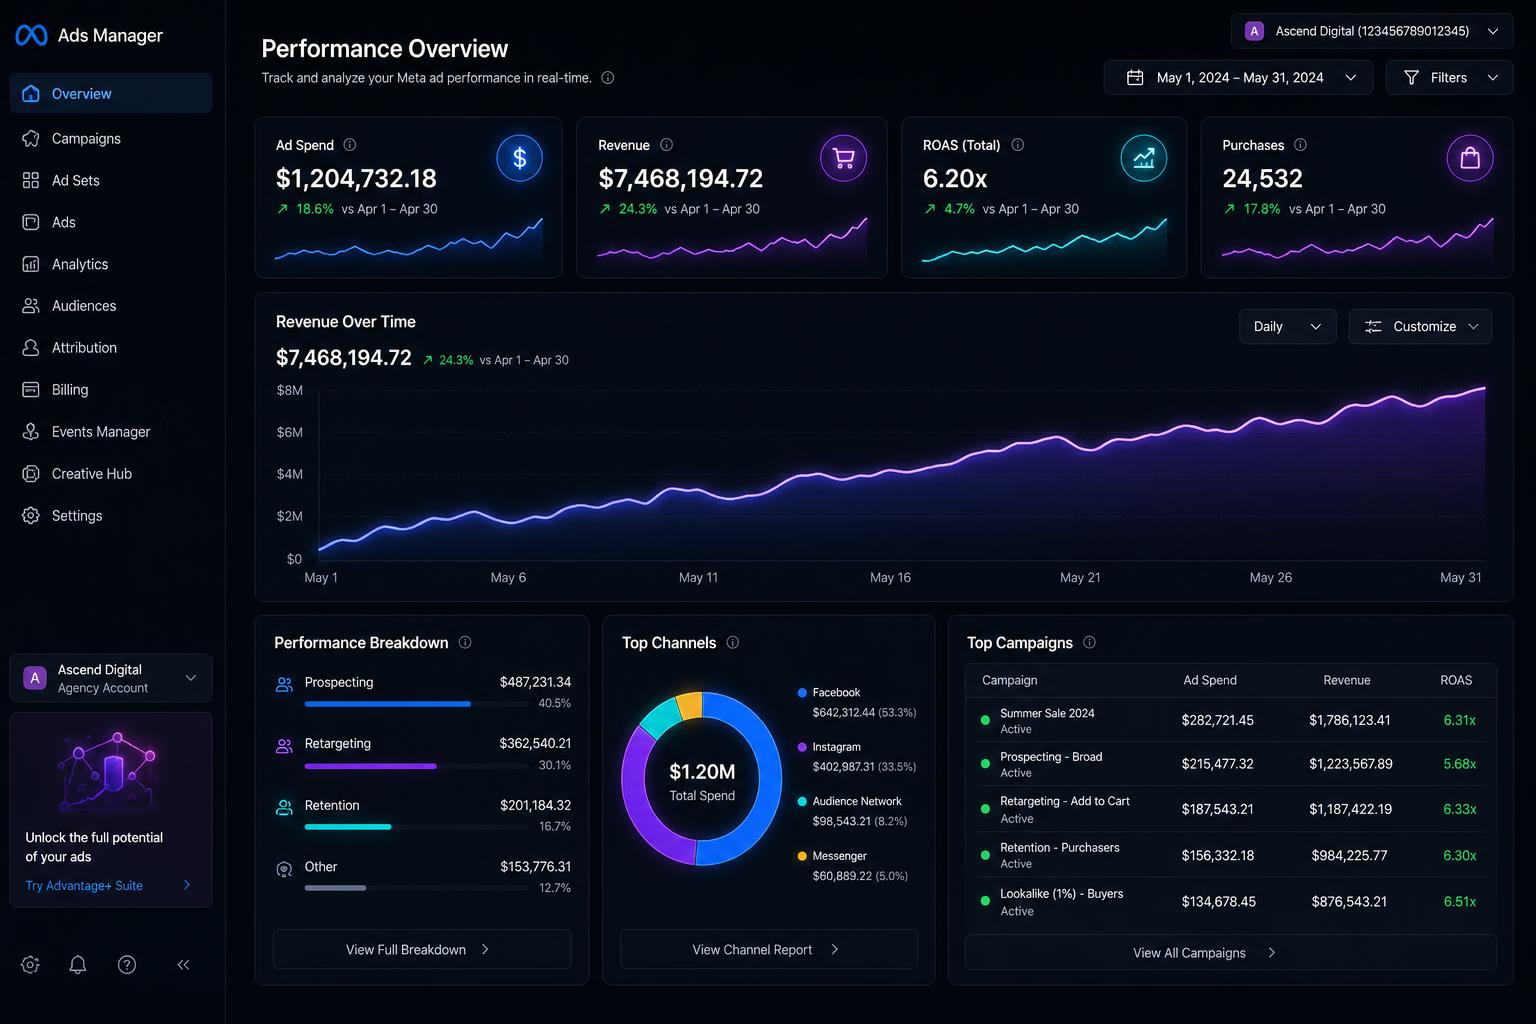Click the Audience Network legend entry
The width and height of the screenshot is (1536, 1024).
[x=853, y=811]
